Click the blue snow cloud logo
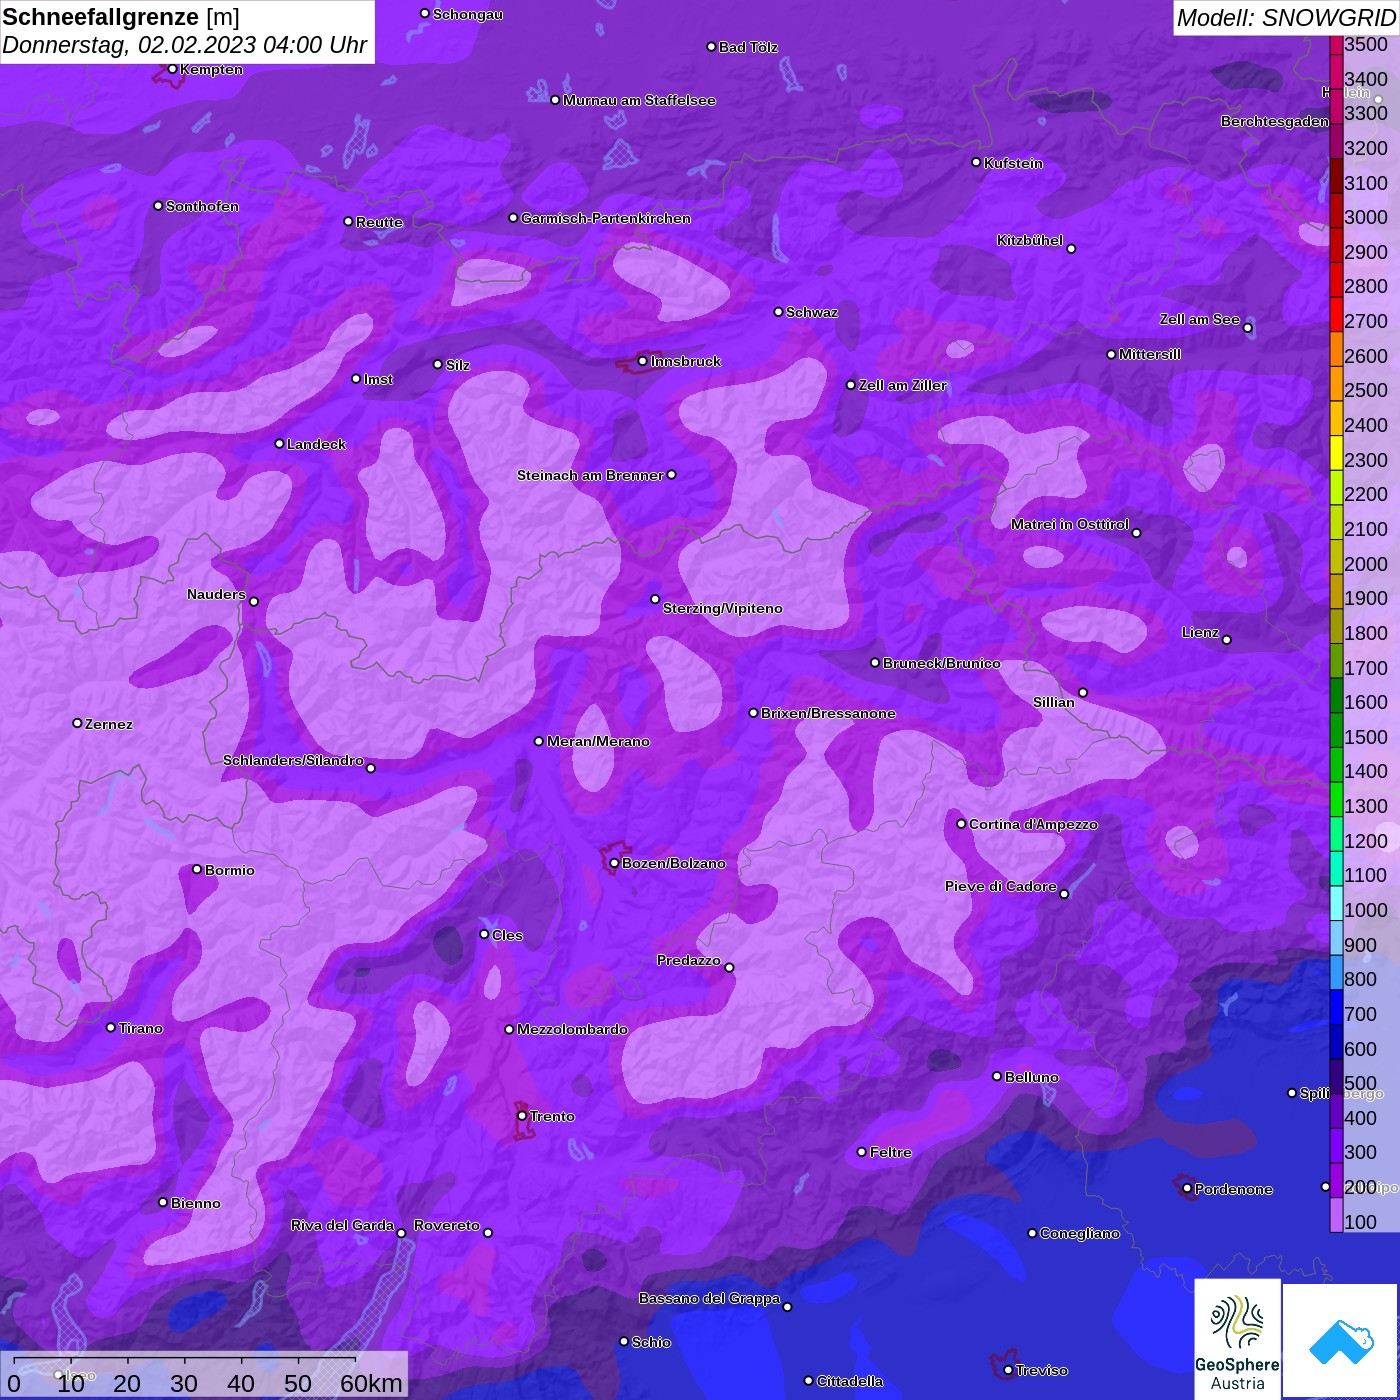 [1341, 1340]
